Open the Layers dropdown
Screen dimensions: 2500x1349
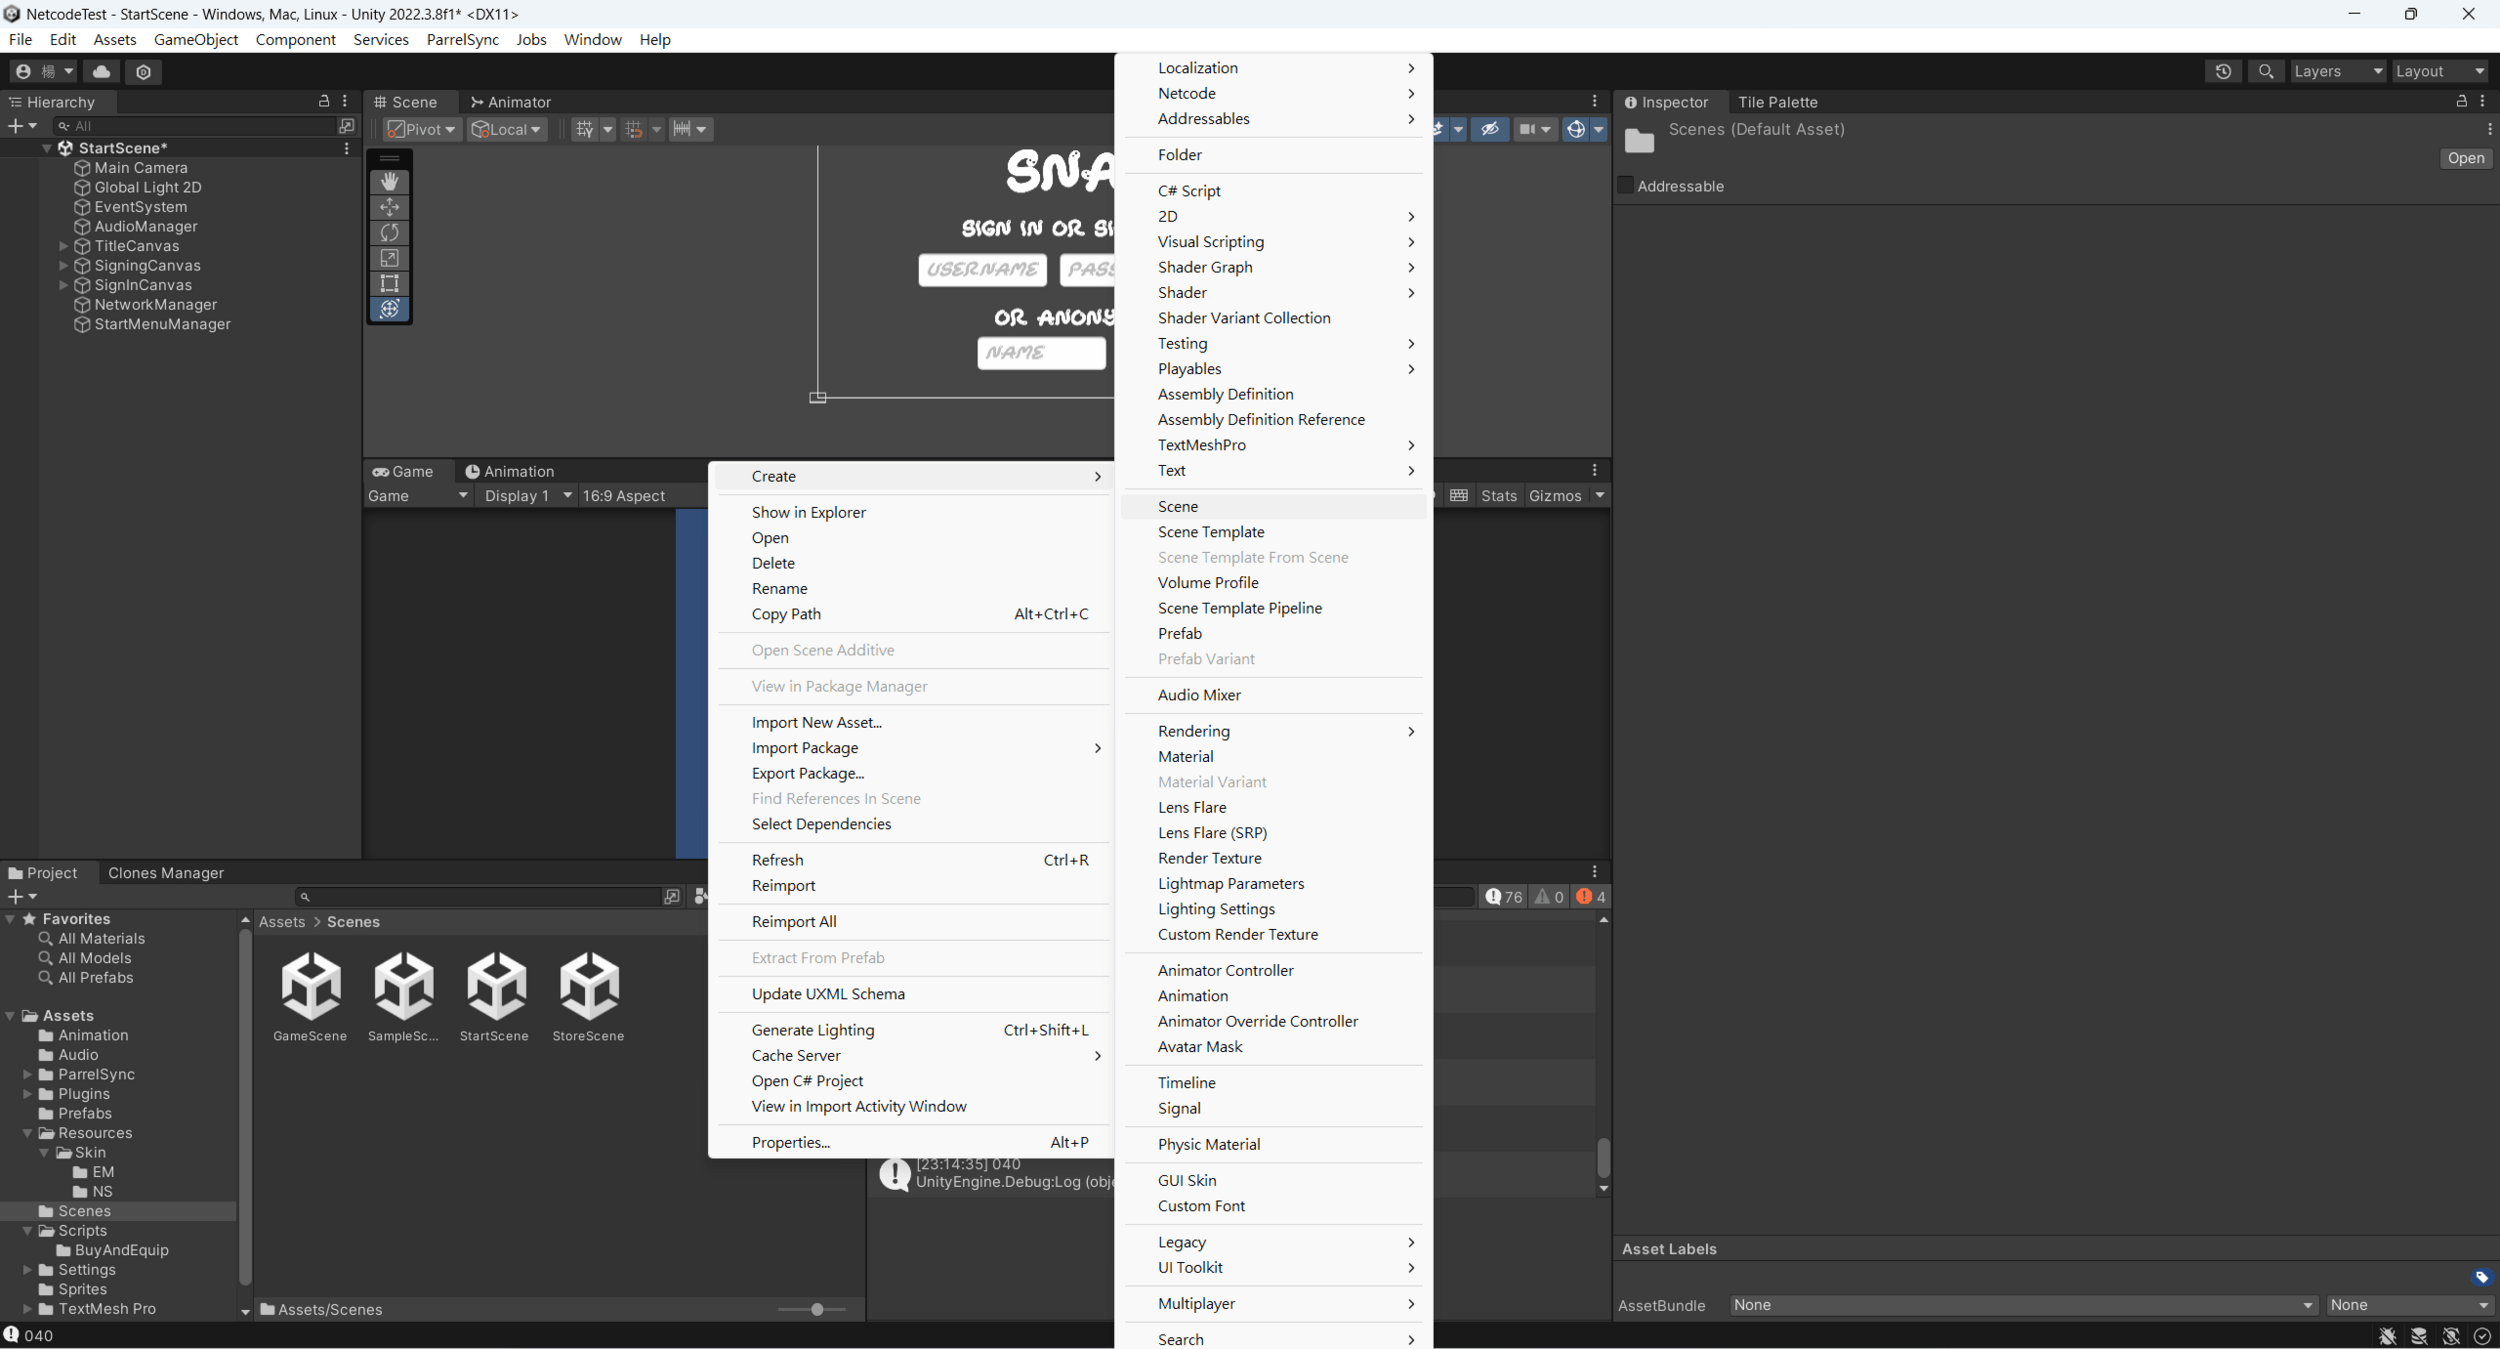click(2337, 71)
